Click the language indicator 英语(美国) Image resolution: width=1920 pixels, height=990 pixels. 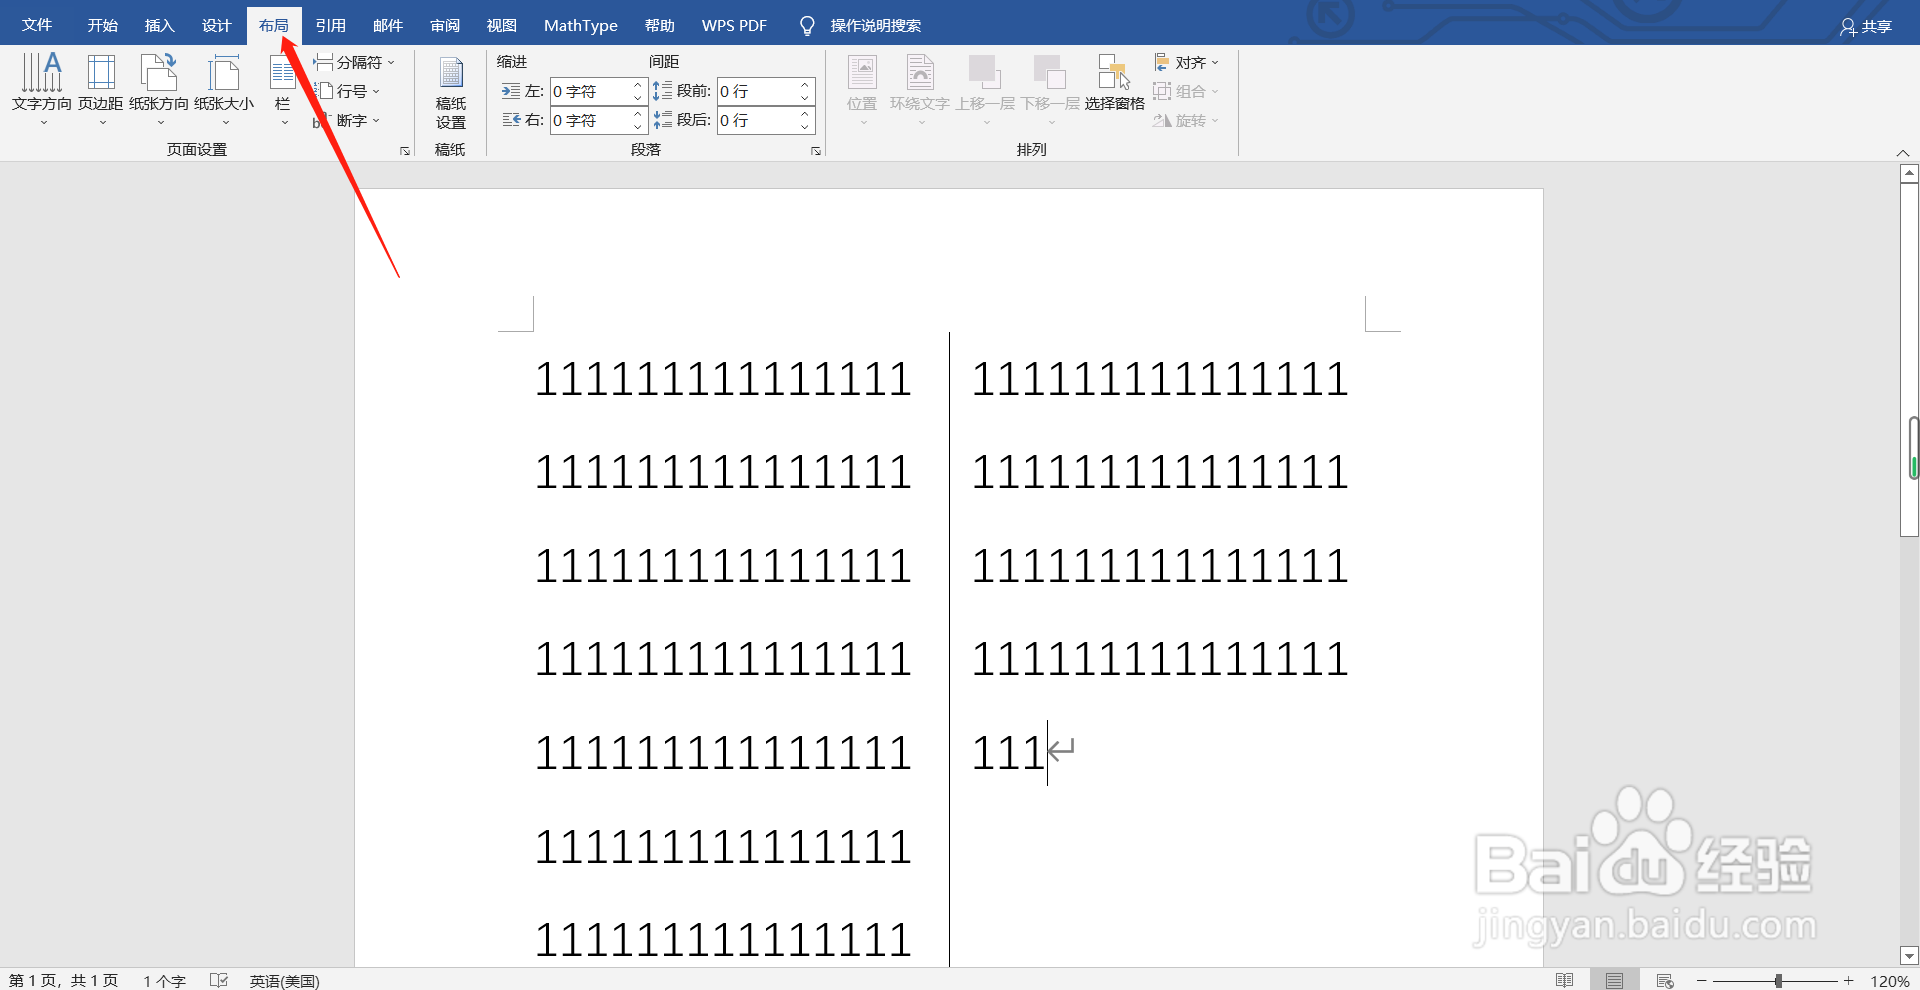pyautogui.click(x=284, y=980)
